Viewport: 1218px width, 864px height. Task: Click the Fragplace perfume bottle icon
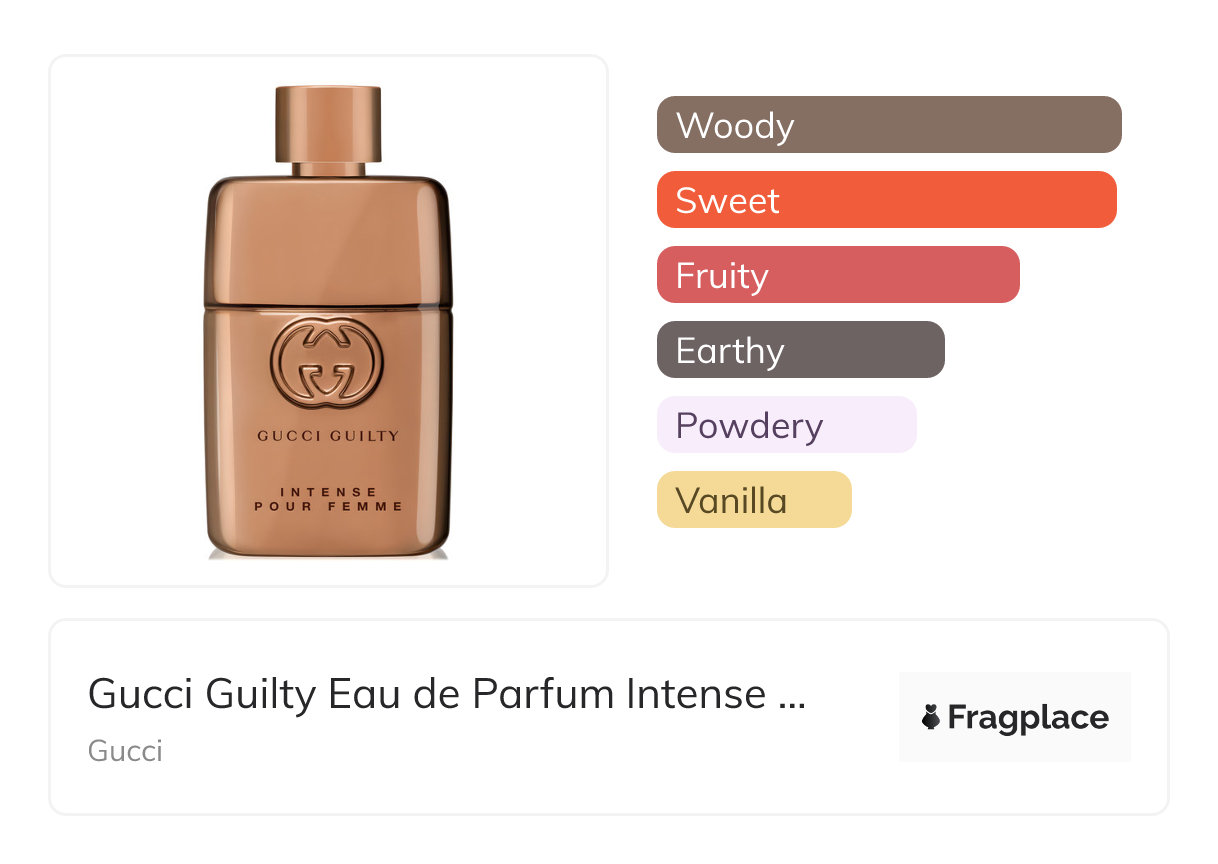click(931, 717)
